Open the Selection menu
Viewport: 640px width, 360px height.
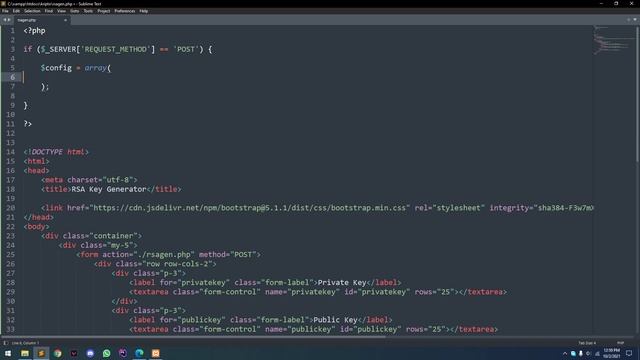32,11
